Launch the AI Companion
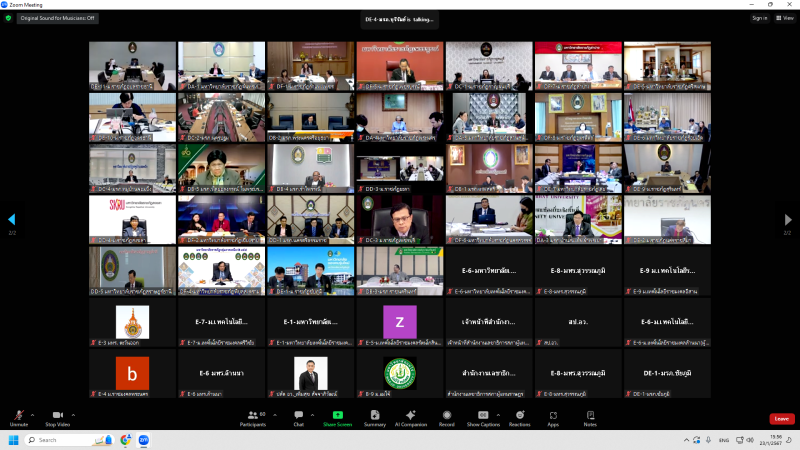This screenshot has height=450, width=800. pyautogui.click(x=411, y=417)
